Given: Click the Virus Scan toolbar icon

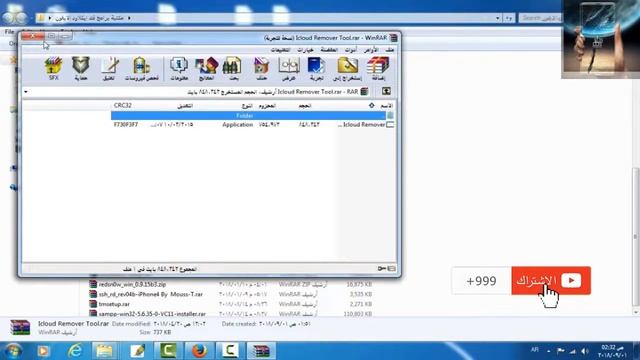Looking at the screenshot, I should pyautogui.click(x=141, y=69).
